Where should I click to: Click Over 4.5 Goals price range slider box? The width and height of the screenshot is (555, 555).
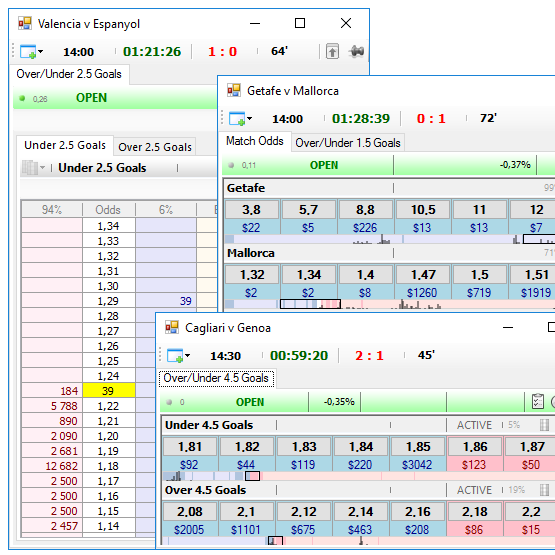[275, 540]
